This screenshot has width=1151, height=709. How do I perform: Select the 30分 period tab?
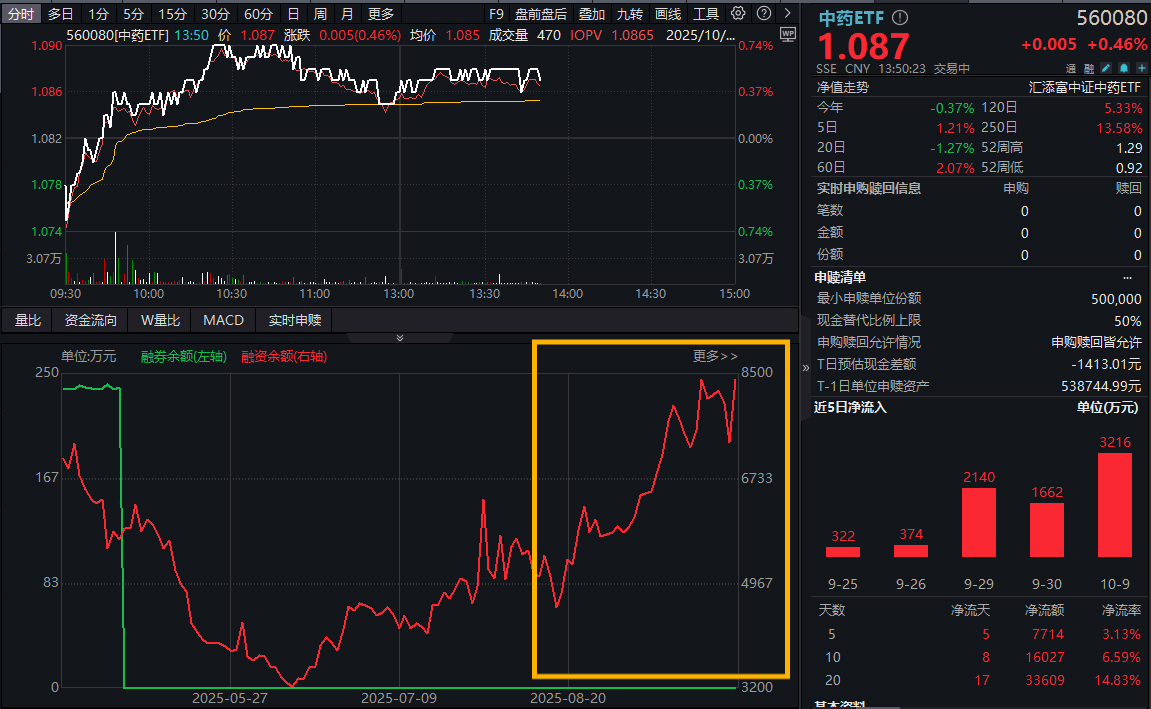[x=215, y=14]
